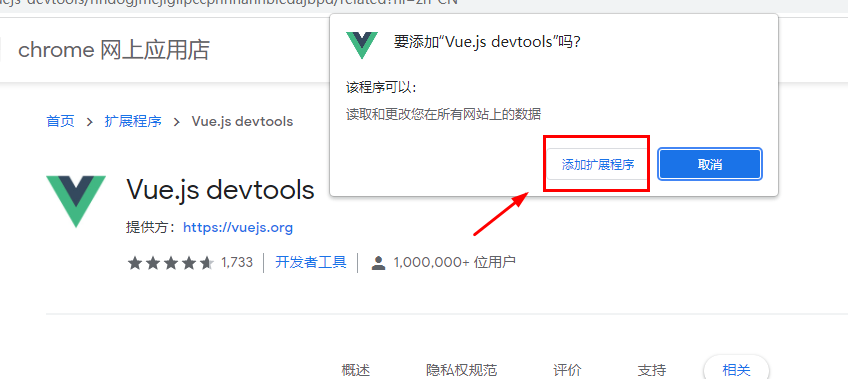
Task: Open the https://vuejs.org provider link
Action: [x=238, y=228]
